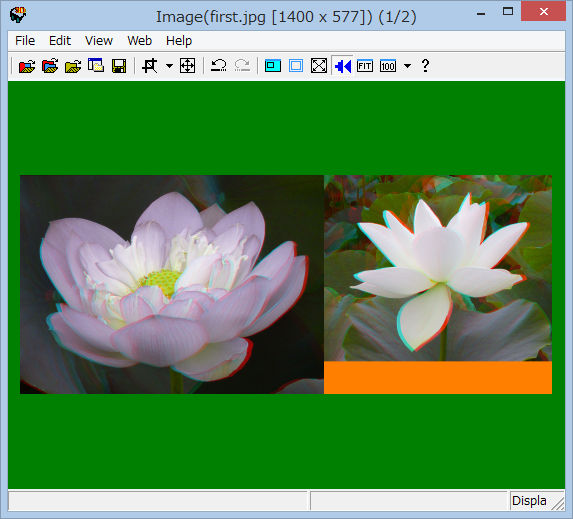Expand dropdown arrow beside crop tool
Screen dimensions: 573x519
pos(169,66)
